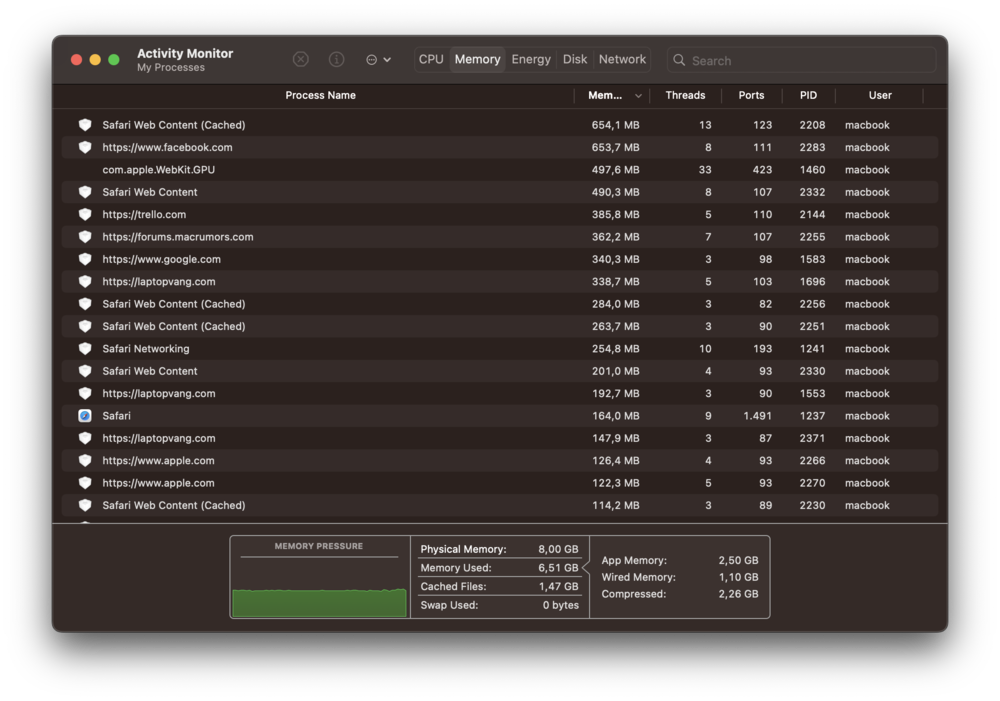Click the Physical Memory value 8,00 GB
1000x701 pixels.
coord(558,549)
